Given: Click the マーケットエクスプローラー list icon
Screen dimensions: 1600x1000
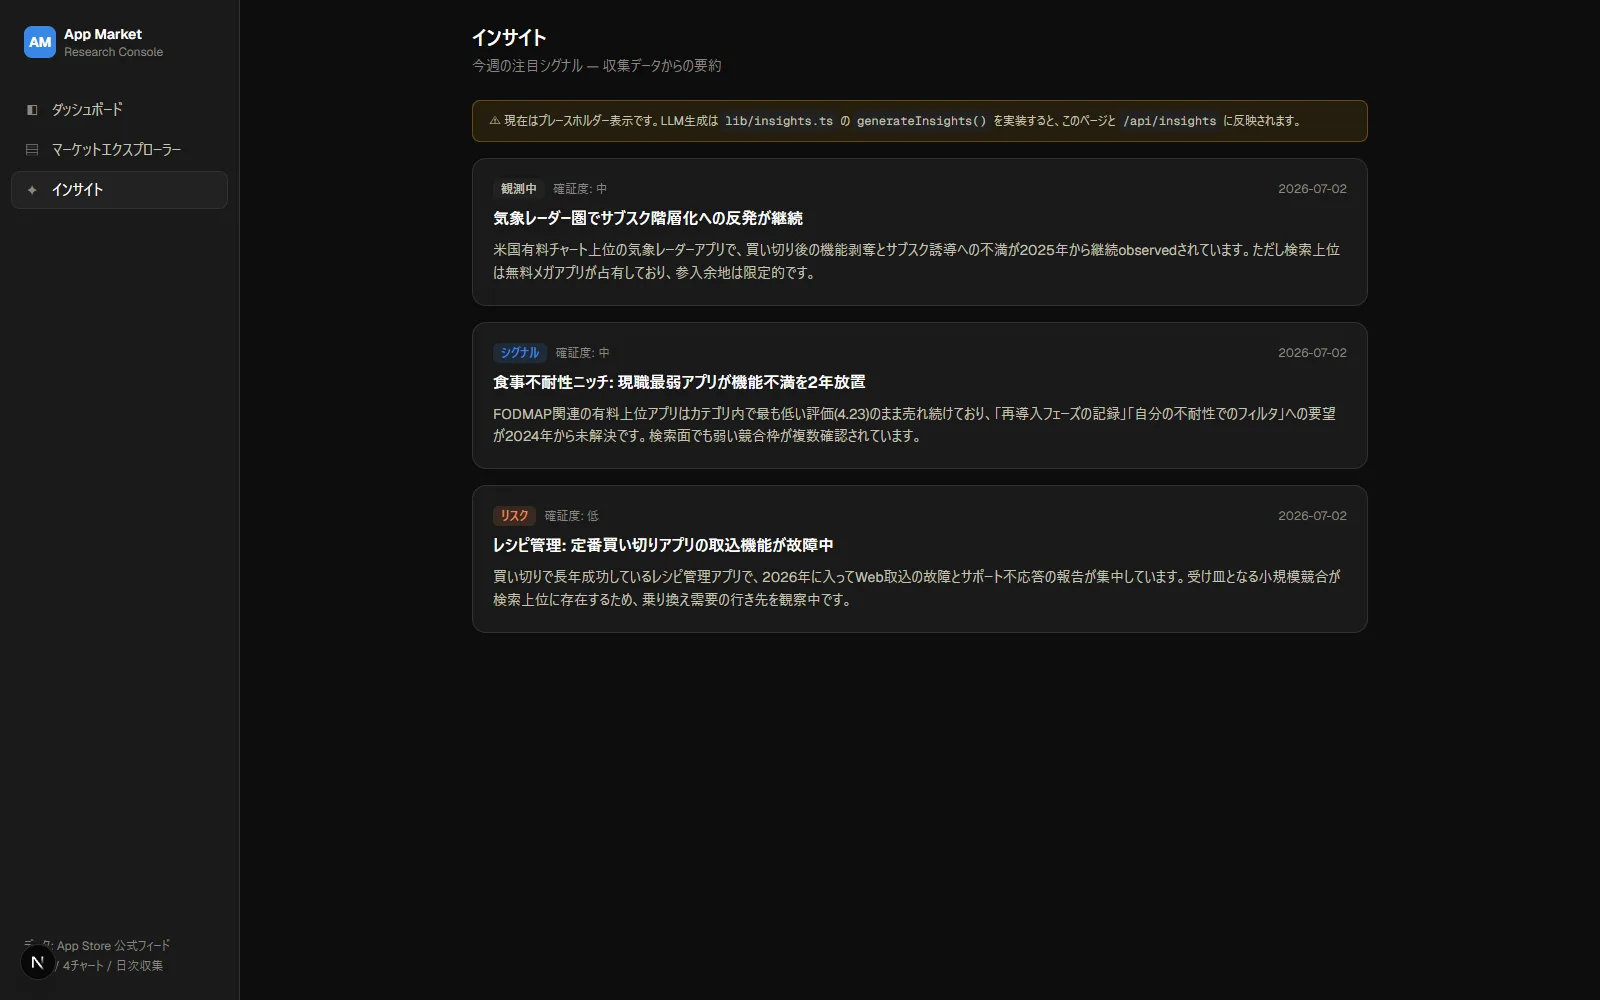Looking at the screenshot, I should [x=32, y=150].
